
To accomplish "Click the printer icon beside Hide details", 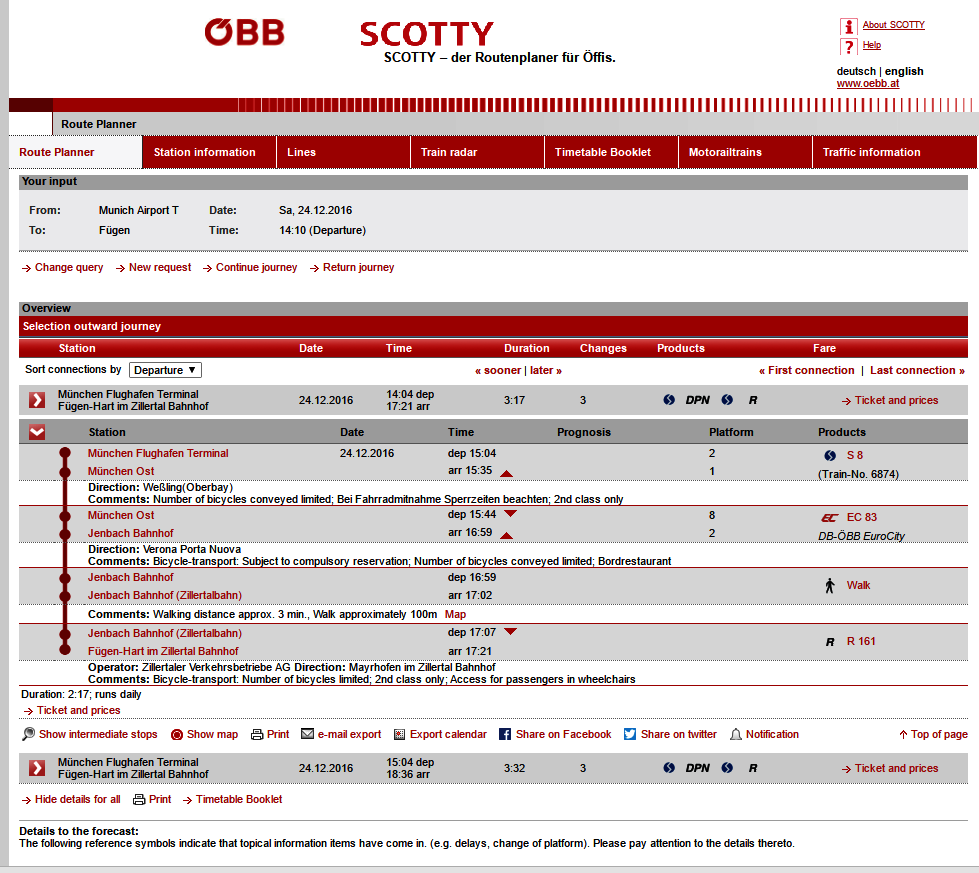I will click(139, 800).
